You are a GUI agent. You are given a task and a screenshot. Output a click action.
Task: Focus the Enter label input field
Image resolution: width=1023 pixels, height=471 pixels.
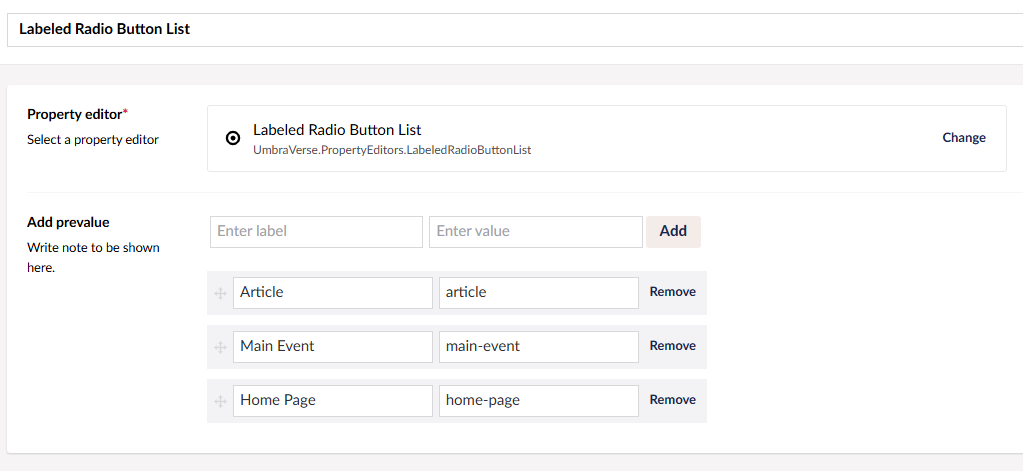point(316,232)
